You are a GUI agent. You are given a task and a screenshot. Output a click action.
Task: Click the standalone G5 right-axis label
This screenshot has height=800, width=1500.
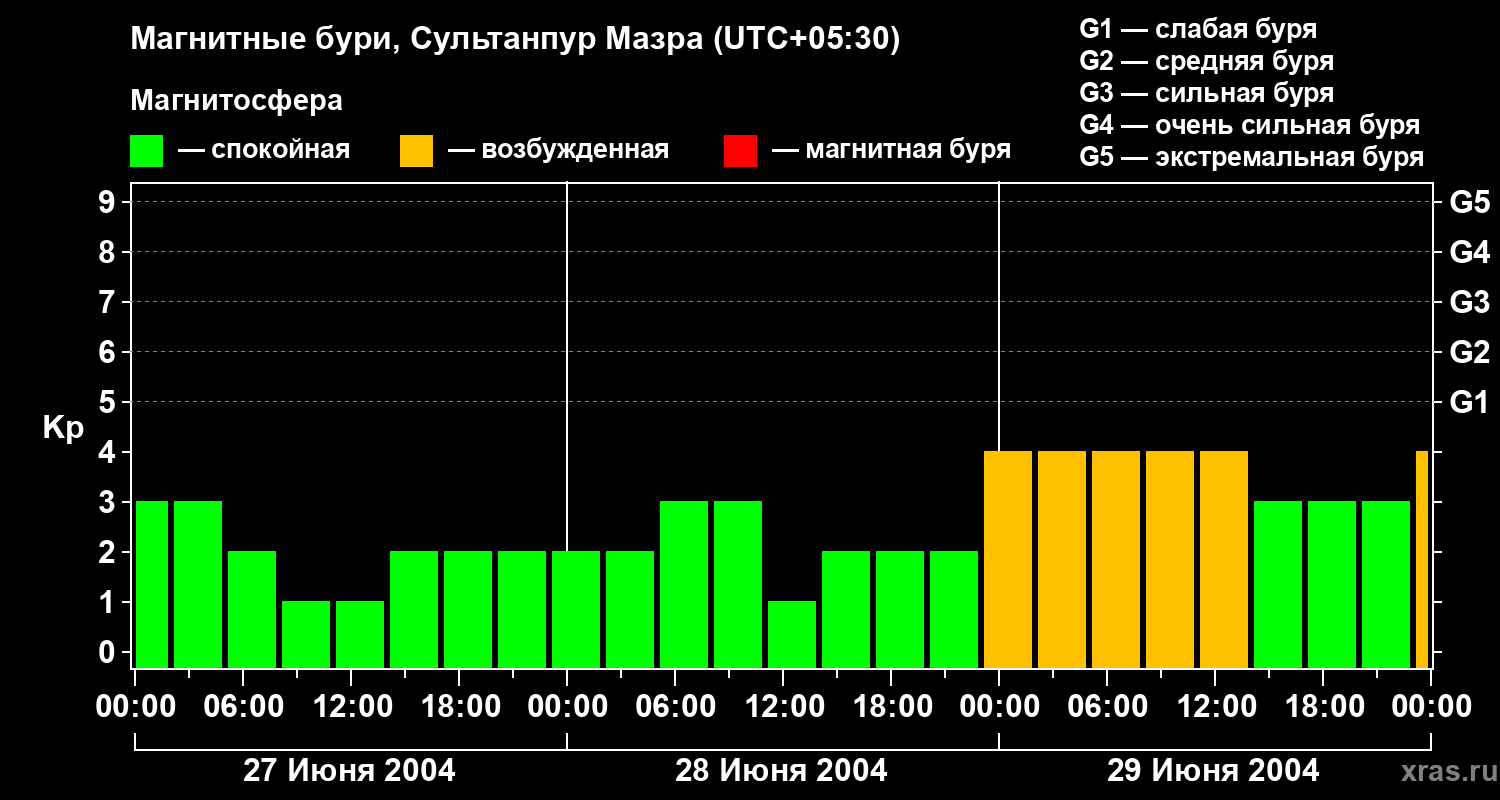click(1470, 202)
